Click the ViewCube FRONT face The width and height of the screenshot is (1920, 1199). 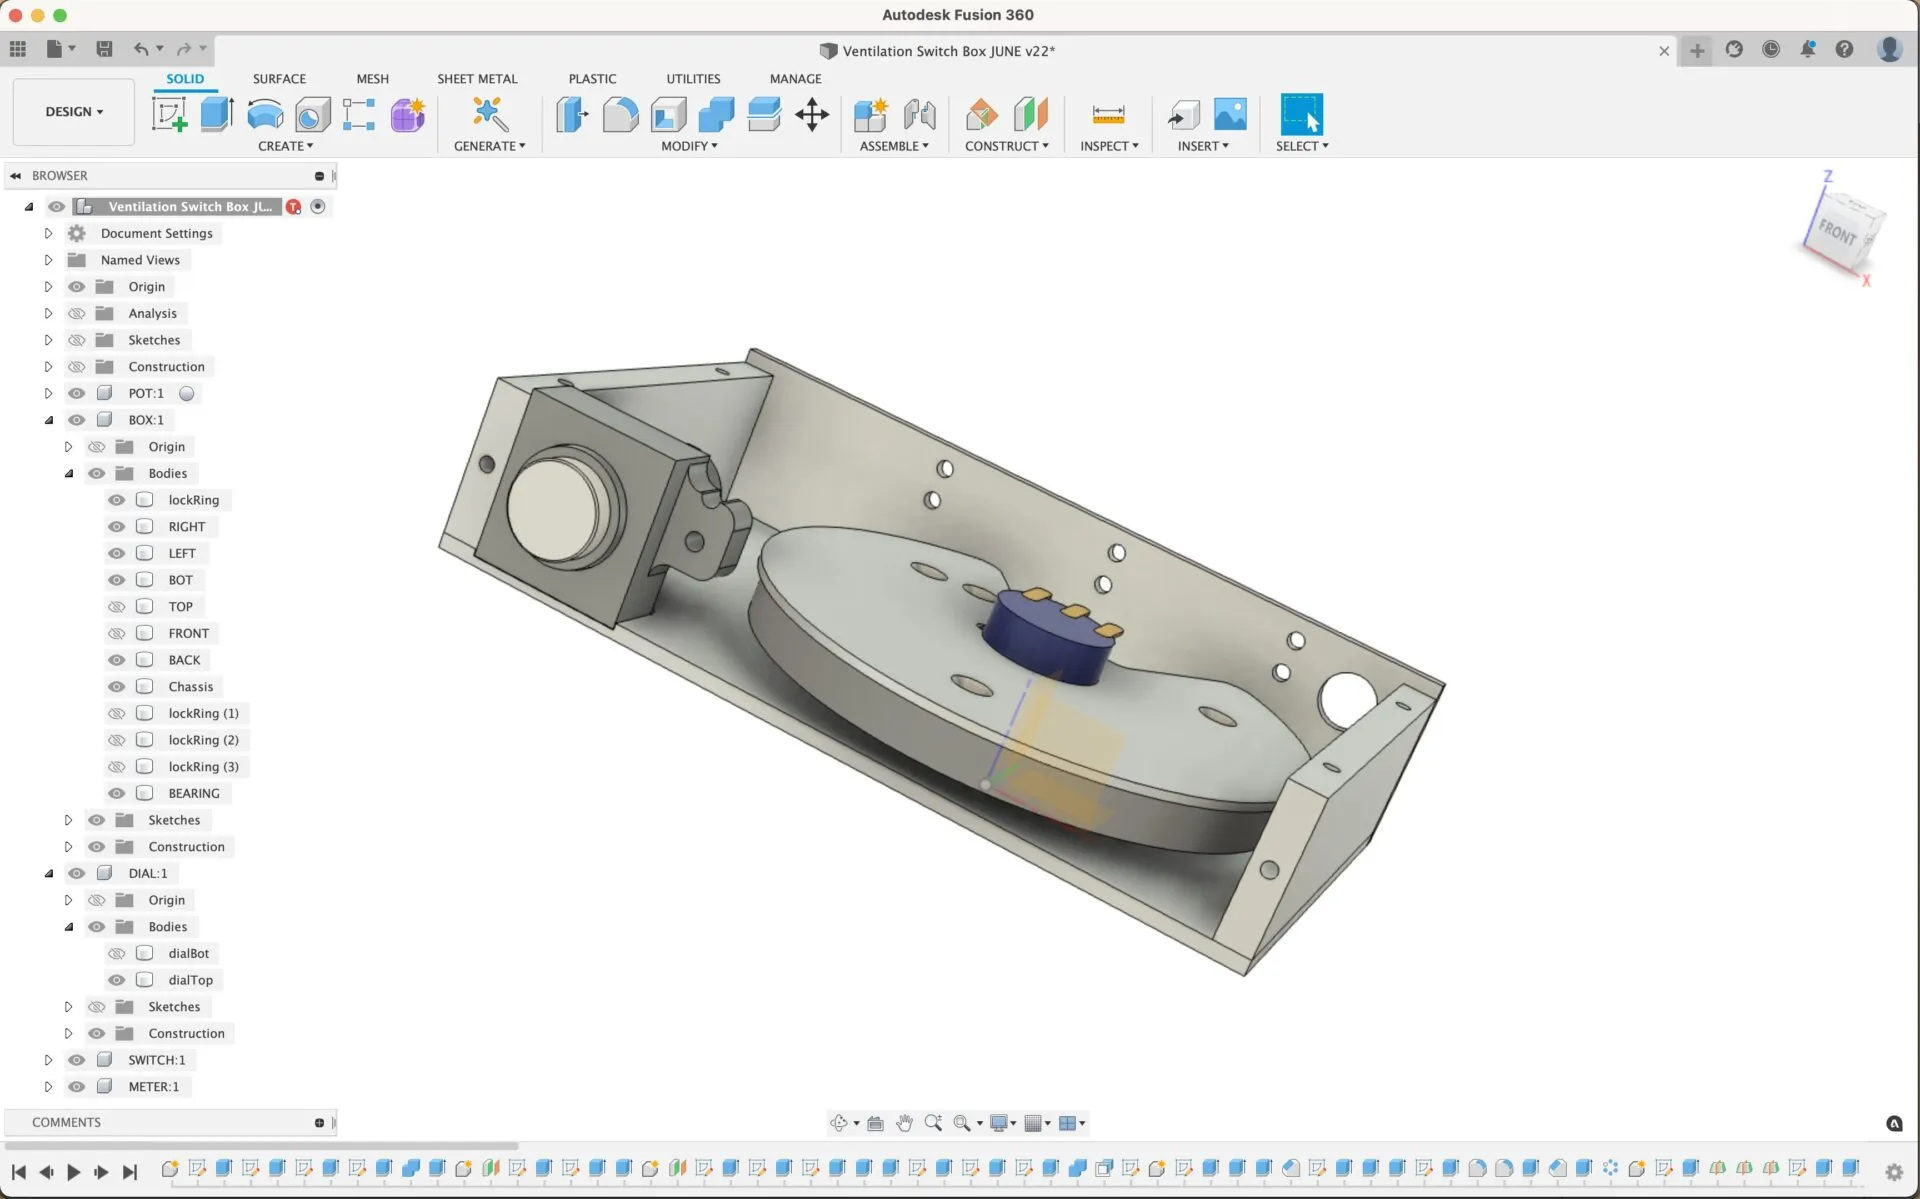coord(1838,232)
